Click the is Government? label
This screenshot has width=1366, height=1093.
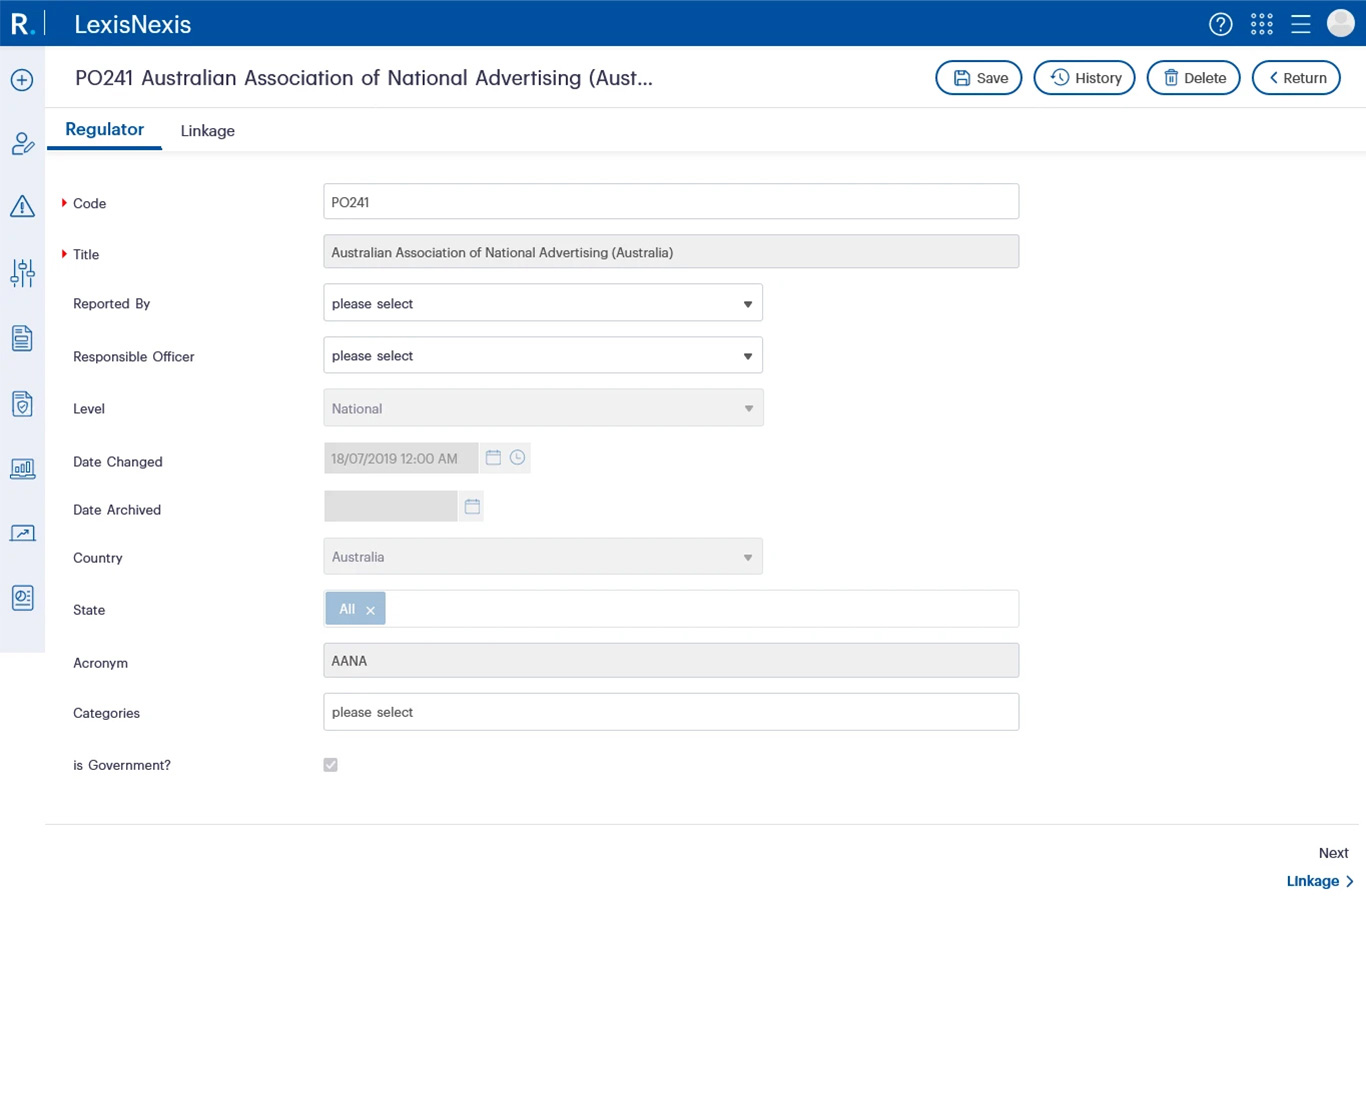click(x=122, y=765)
